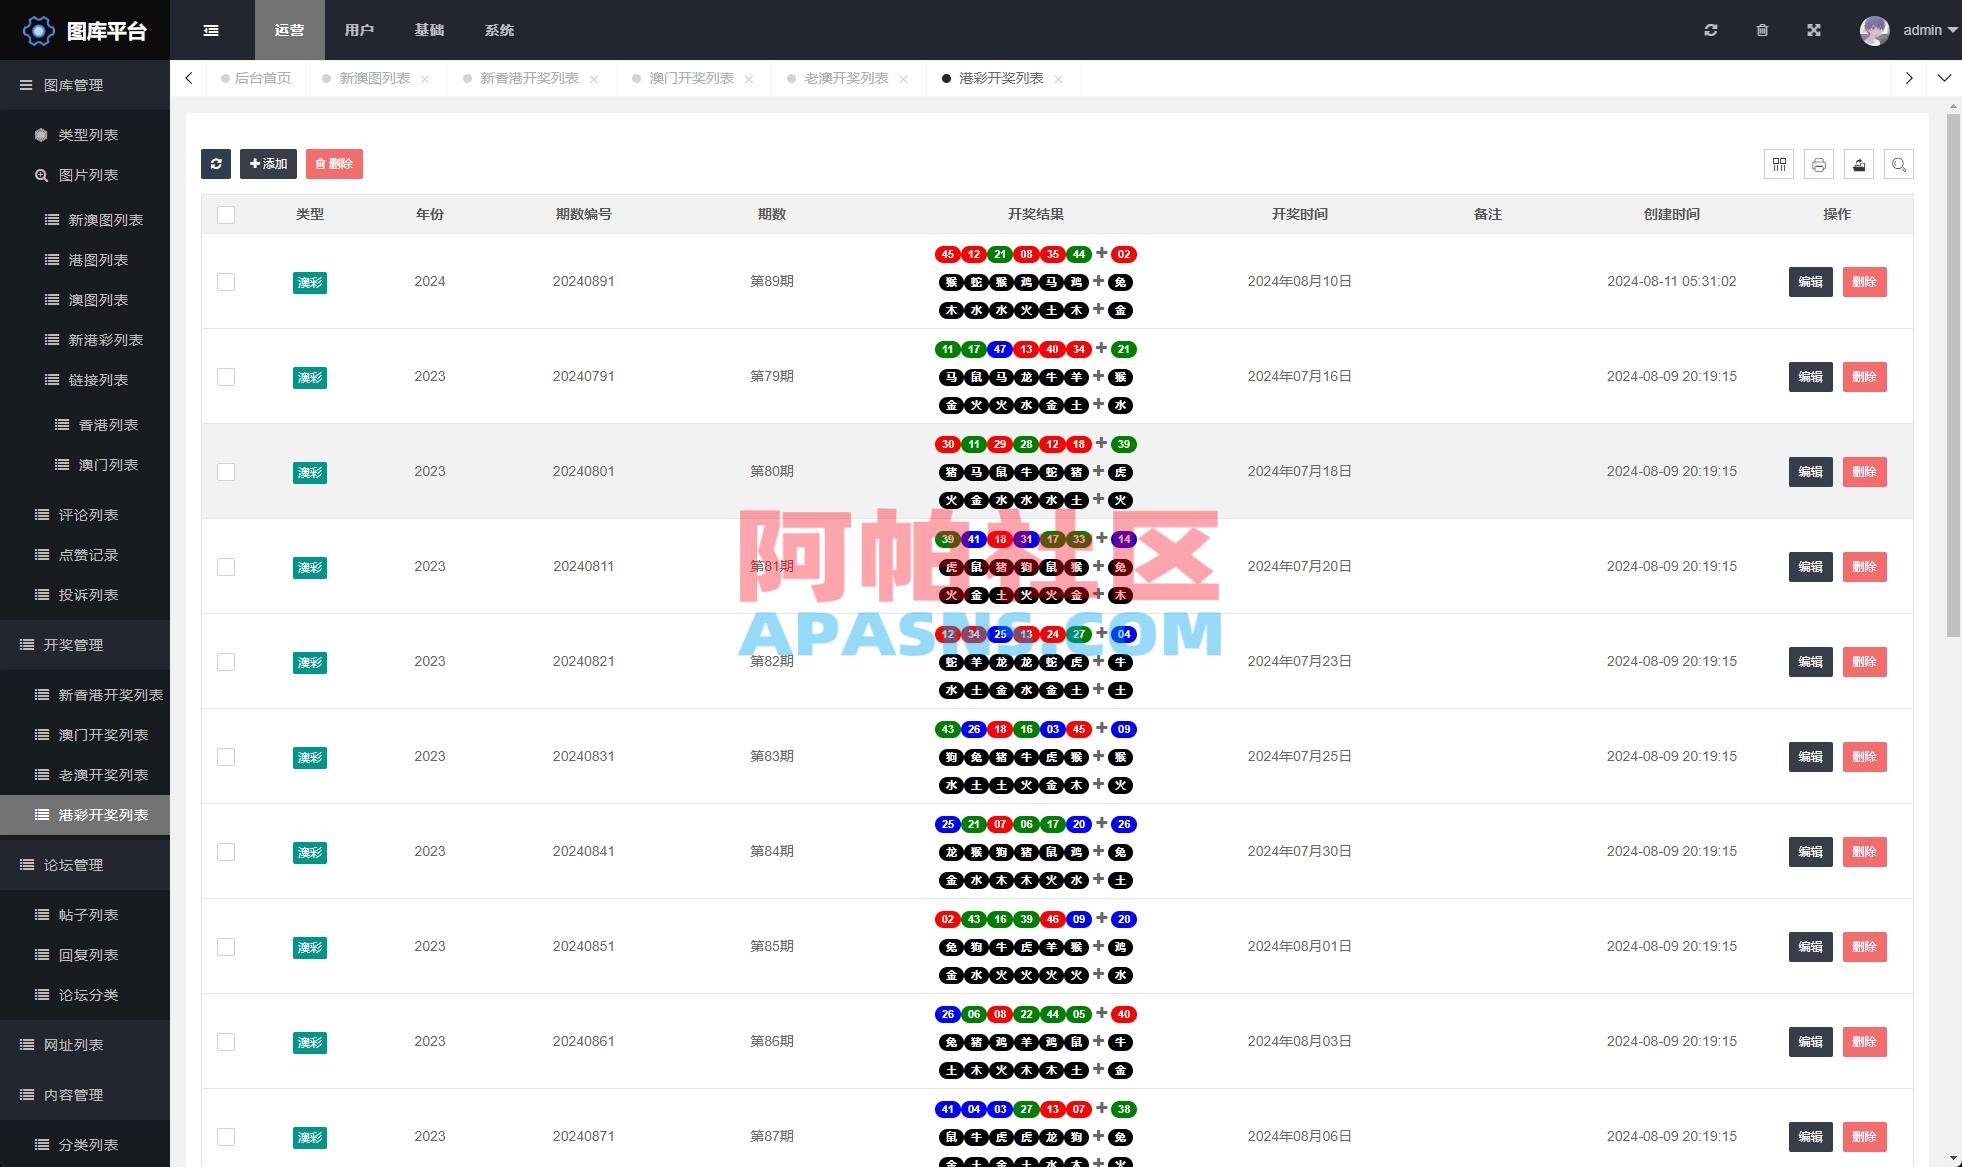Viewport: 1962px width, 1167px height.
Task: Check the checkbox for 第80期 row
Action: (226, 472)
